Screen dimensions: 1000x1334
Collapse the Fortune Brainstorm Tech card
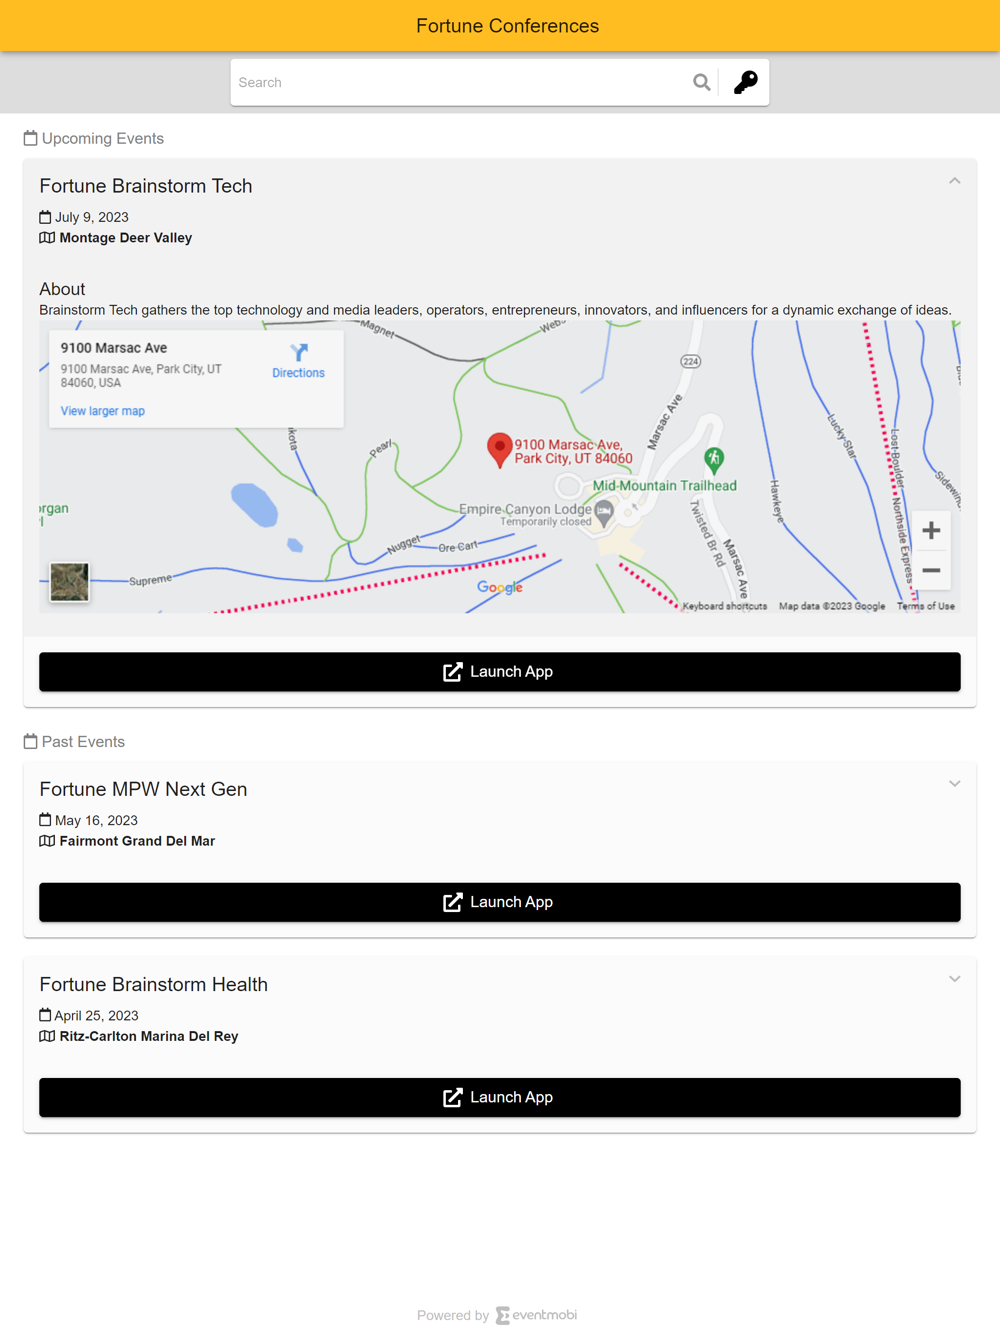tap(955, 181)
